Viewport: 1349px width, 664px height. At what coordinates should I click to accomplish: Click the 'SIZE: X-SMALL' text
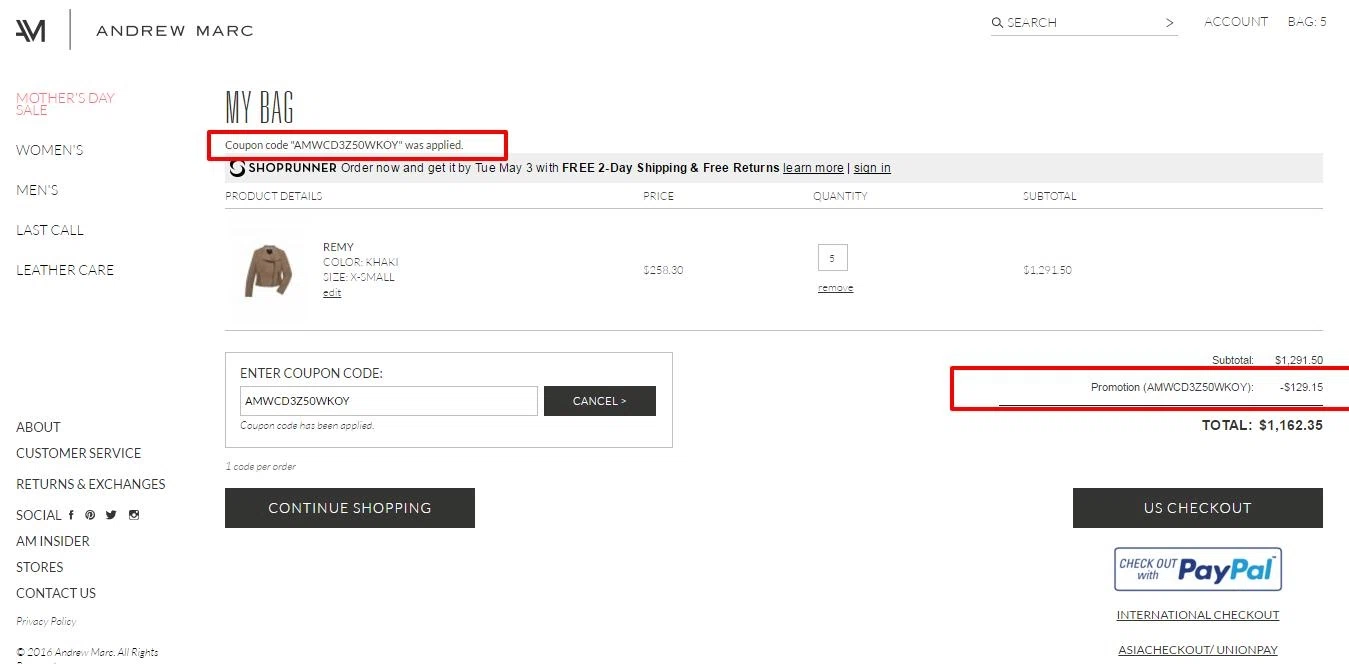click(x=359, y=277)
